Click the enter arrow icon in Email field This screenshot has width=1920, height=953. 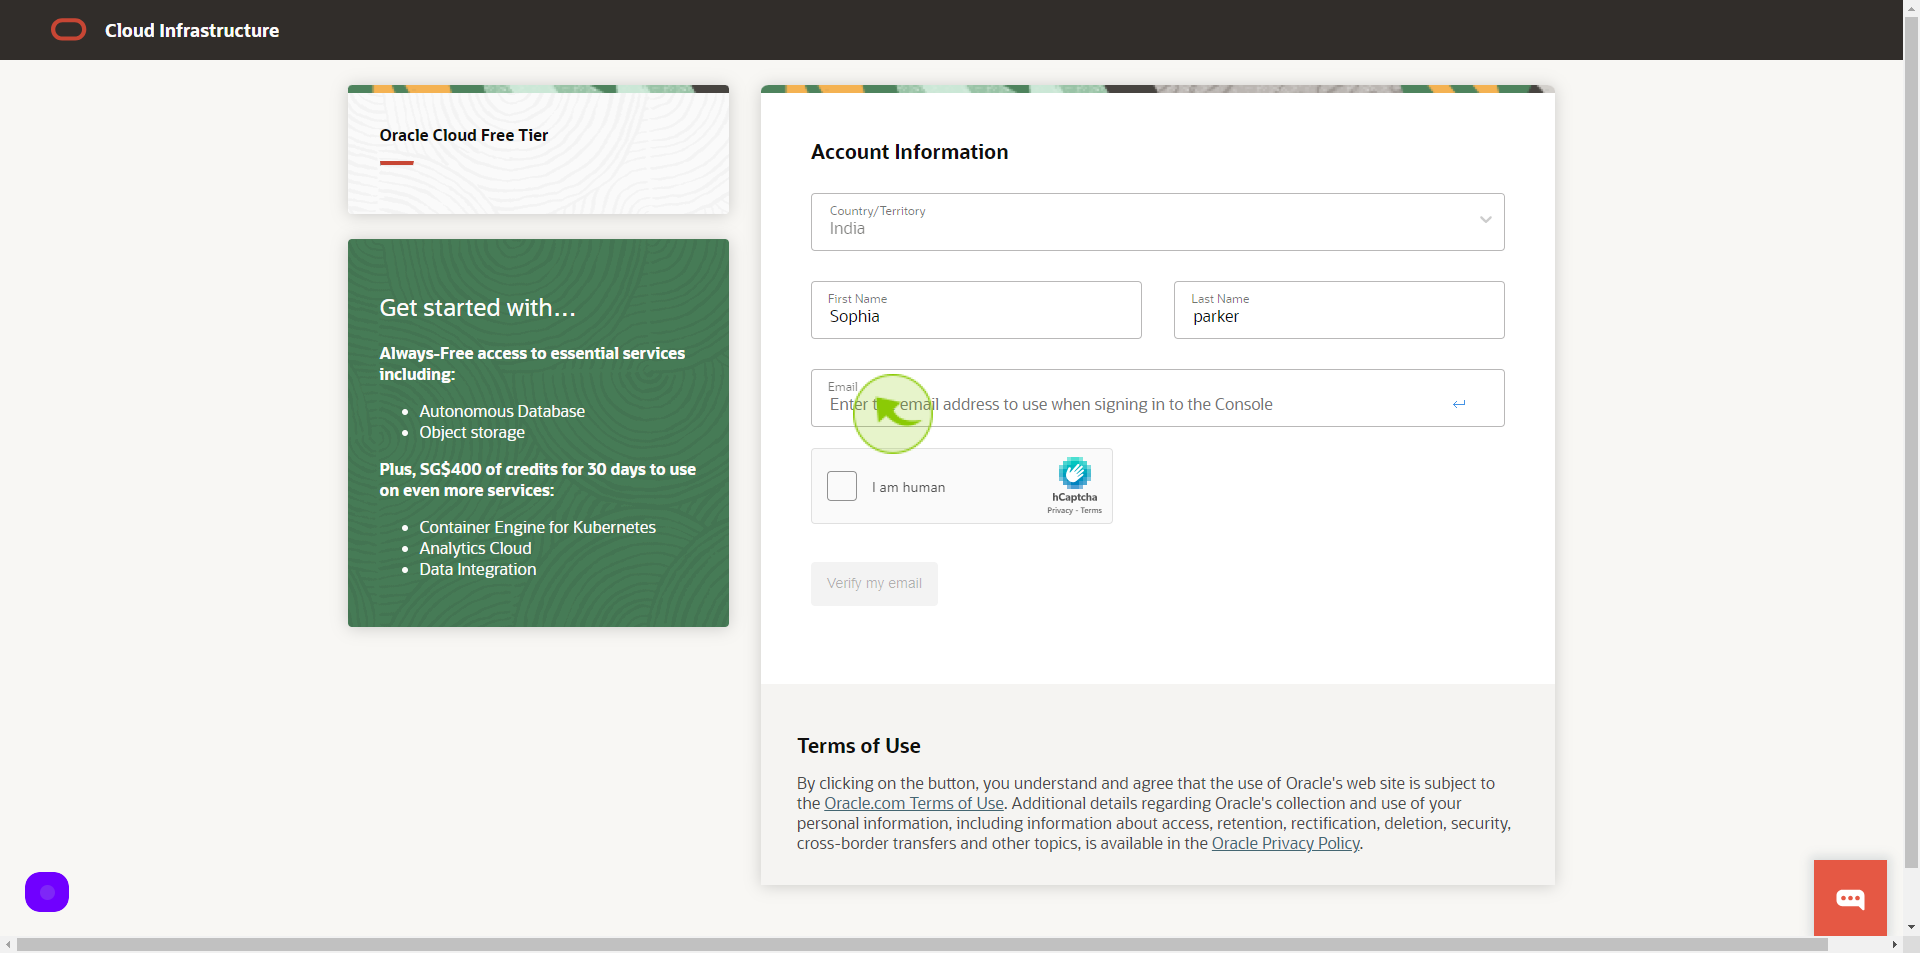pyautogui.click(x=1459, y=404)
